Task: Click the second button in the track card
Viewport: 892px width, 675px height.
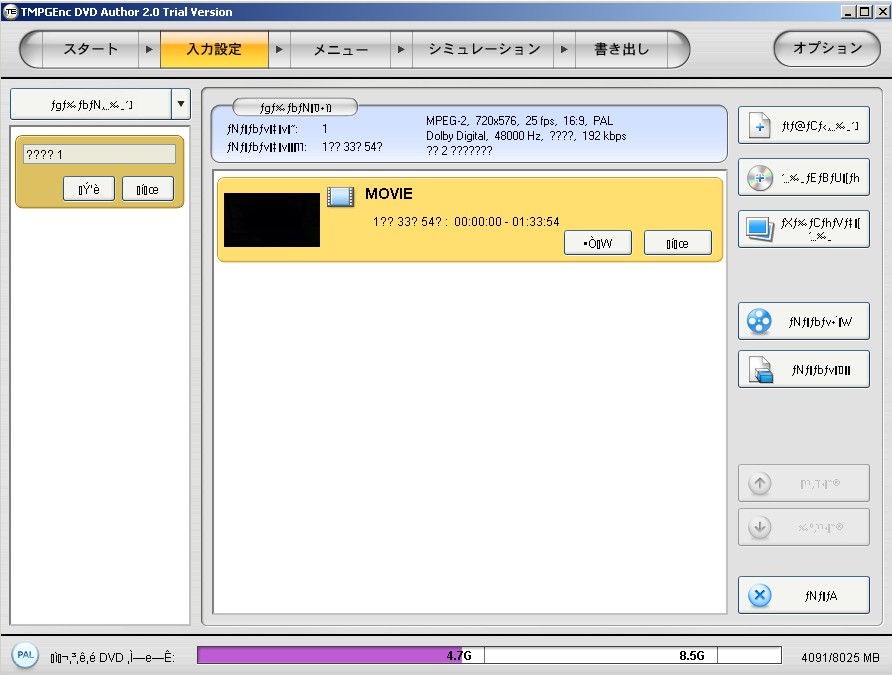Action: [148, 189]
